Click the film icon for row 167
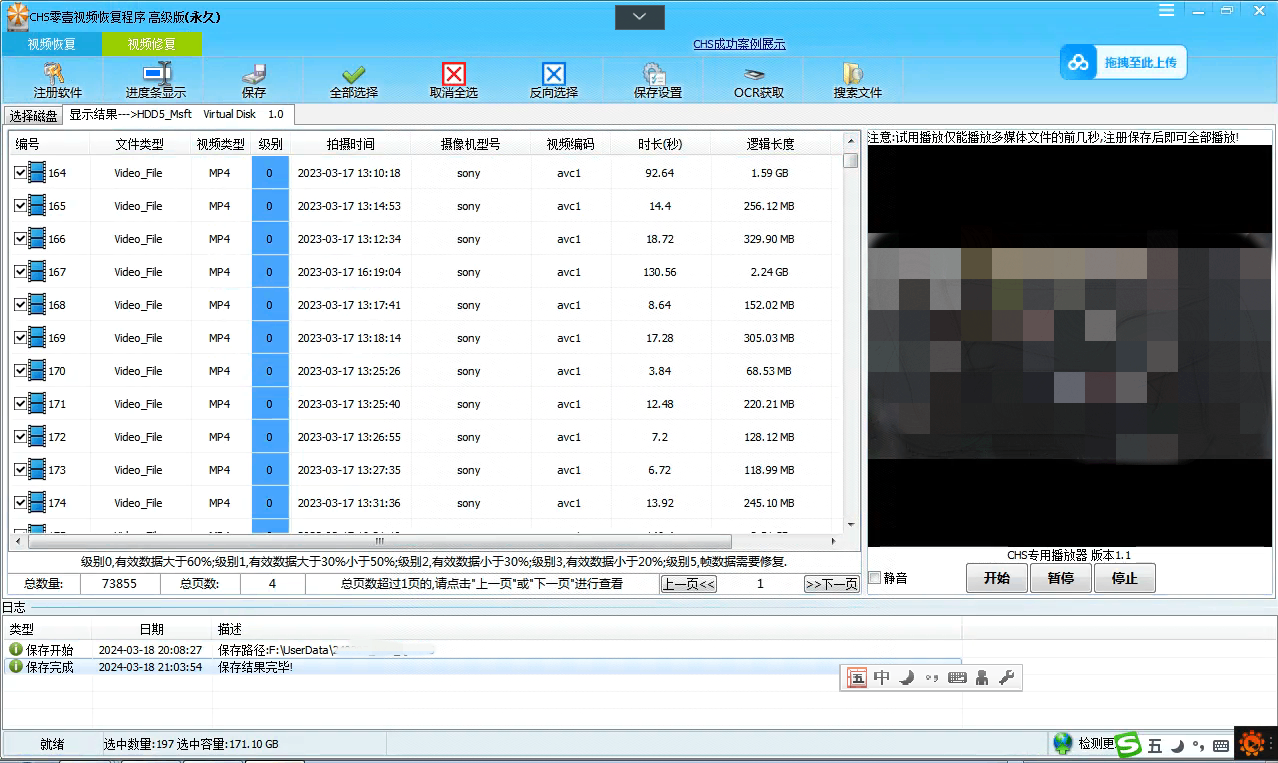Viewport: 1278px width, 763px height. (37, 272)
